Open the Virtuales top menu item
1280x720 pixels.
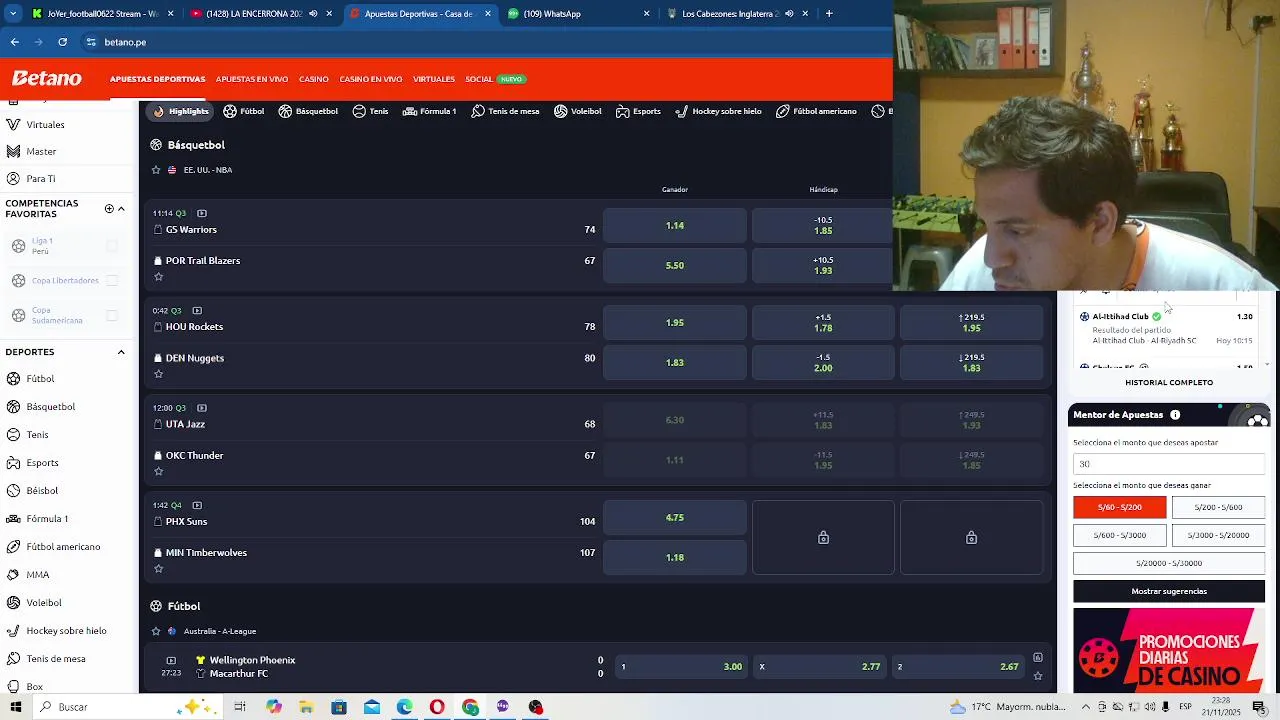[x=434, y=79]
